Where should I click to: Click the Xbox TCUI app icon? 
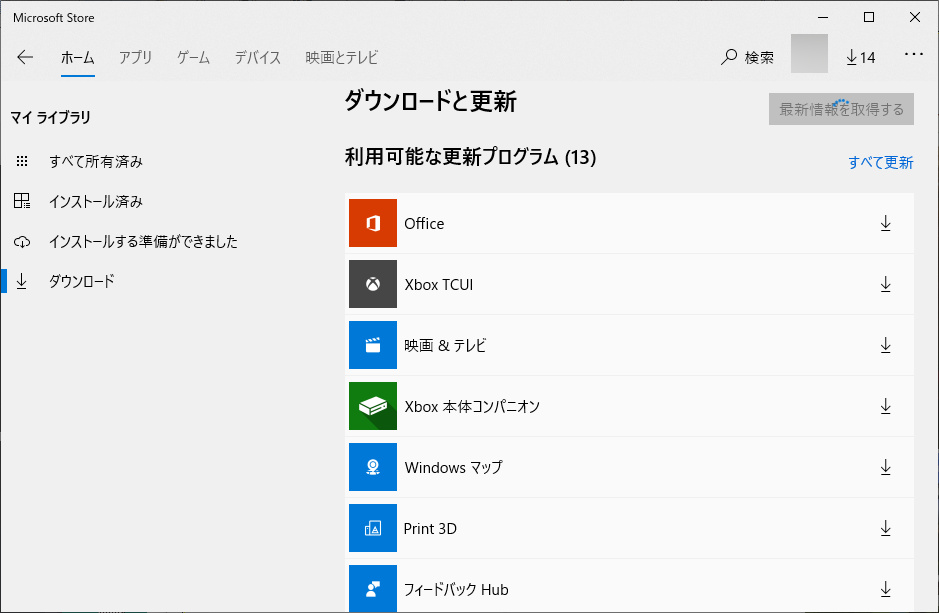(372, 284)
